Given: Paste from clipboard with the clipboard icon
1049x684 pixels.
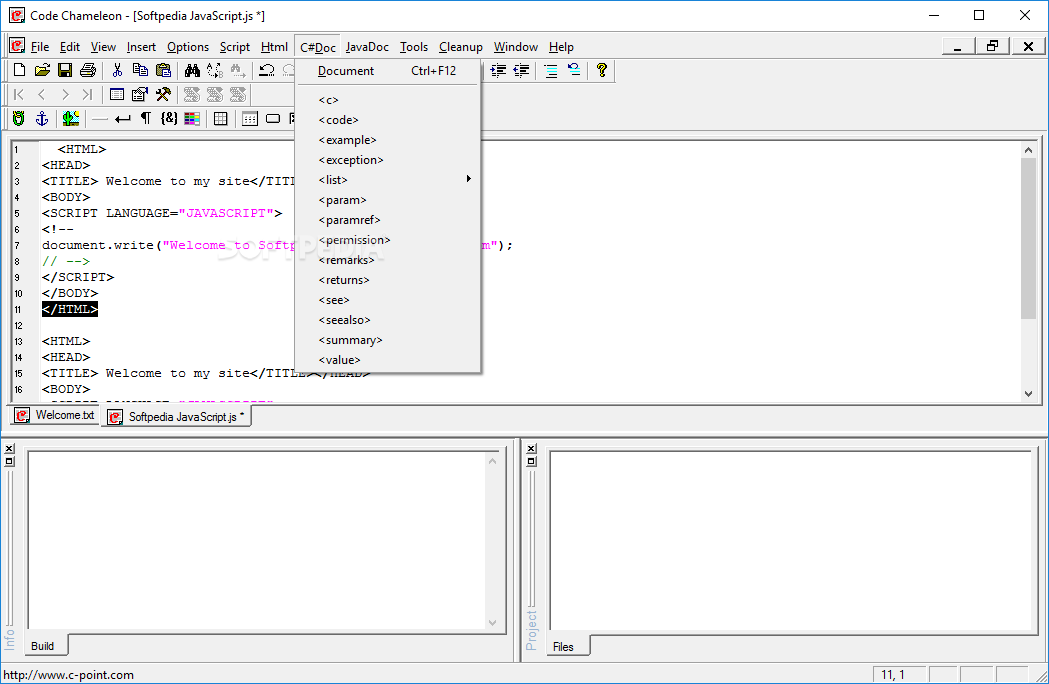Looking at the screenshot, I should [x=163, y=70].
